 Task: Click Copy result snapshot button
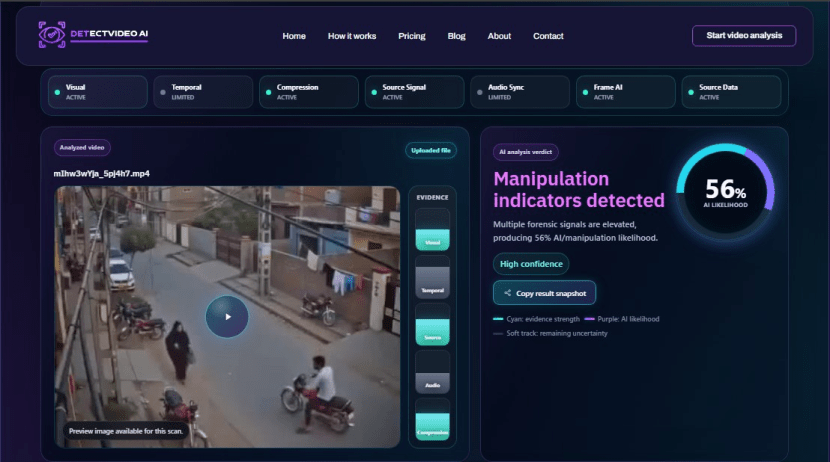[544, 293]
